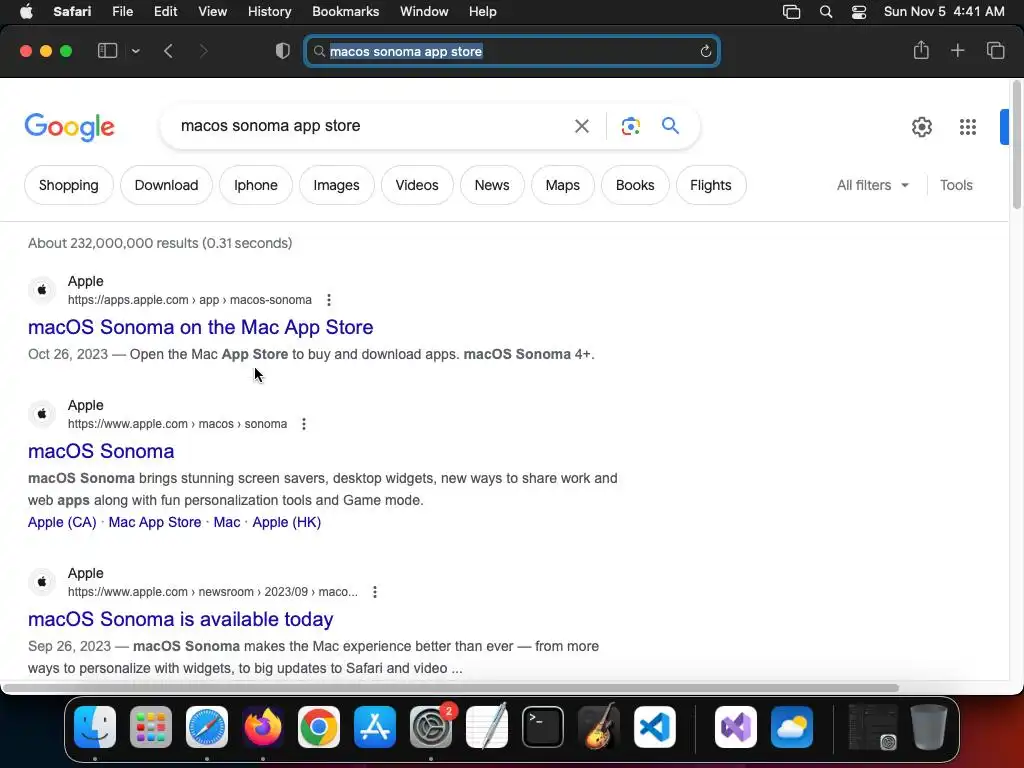The width and height of the screenshot is (1024, 768).
Task: Follow the Apple (CA) sitelink
Action: click(62, 522)
